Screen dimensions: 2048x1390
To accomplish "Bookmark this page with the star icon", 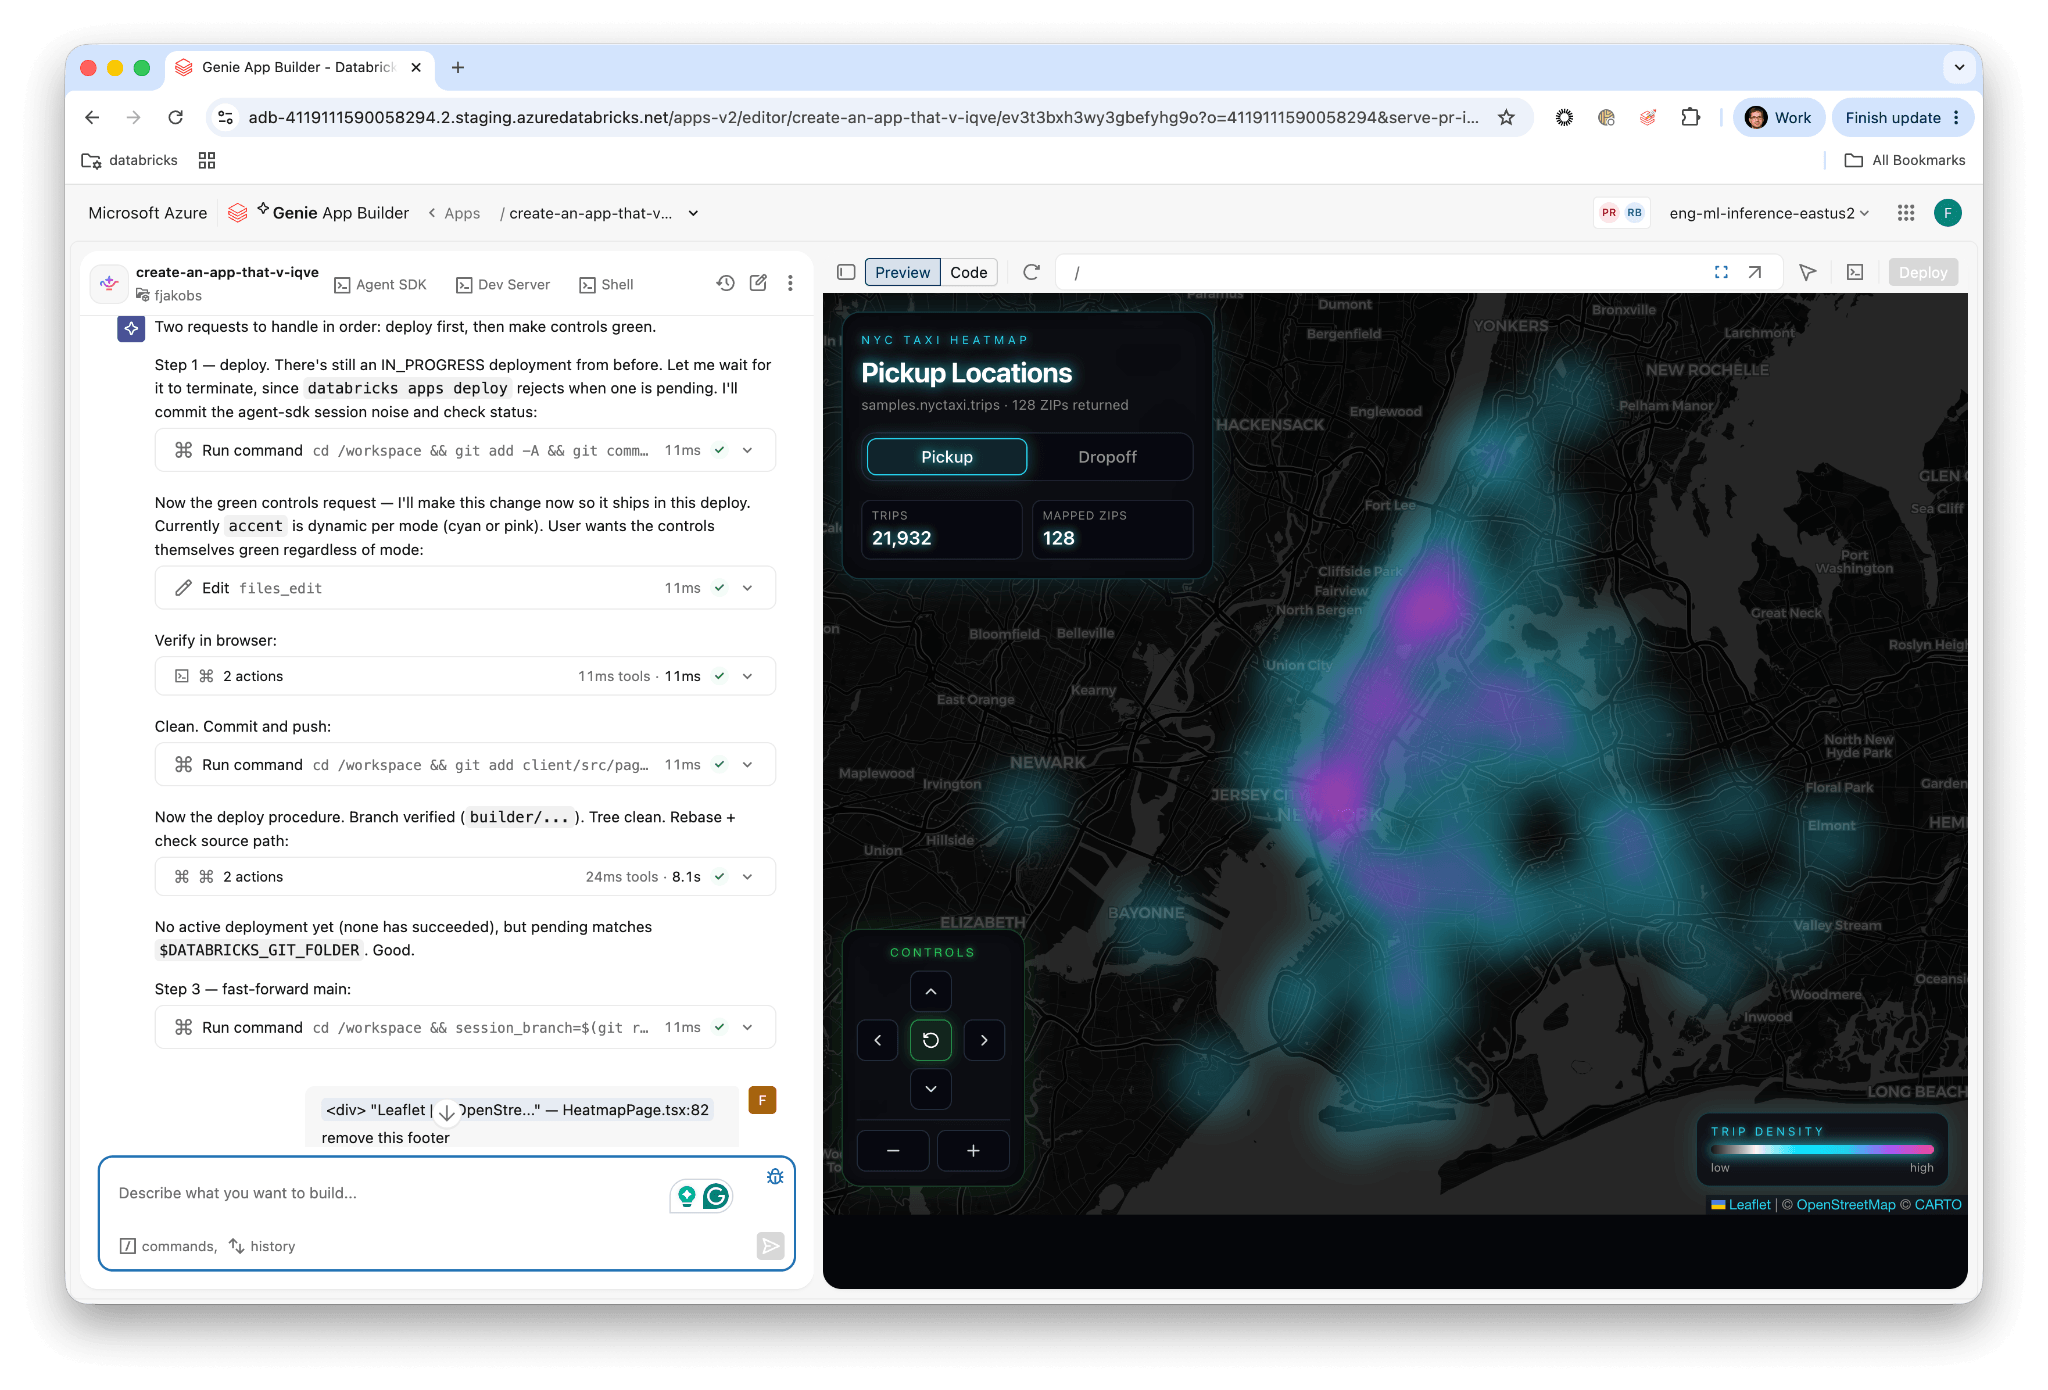I will coord(1506,118).
